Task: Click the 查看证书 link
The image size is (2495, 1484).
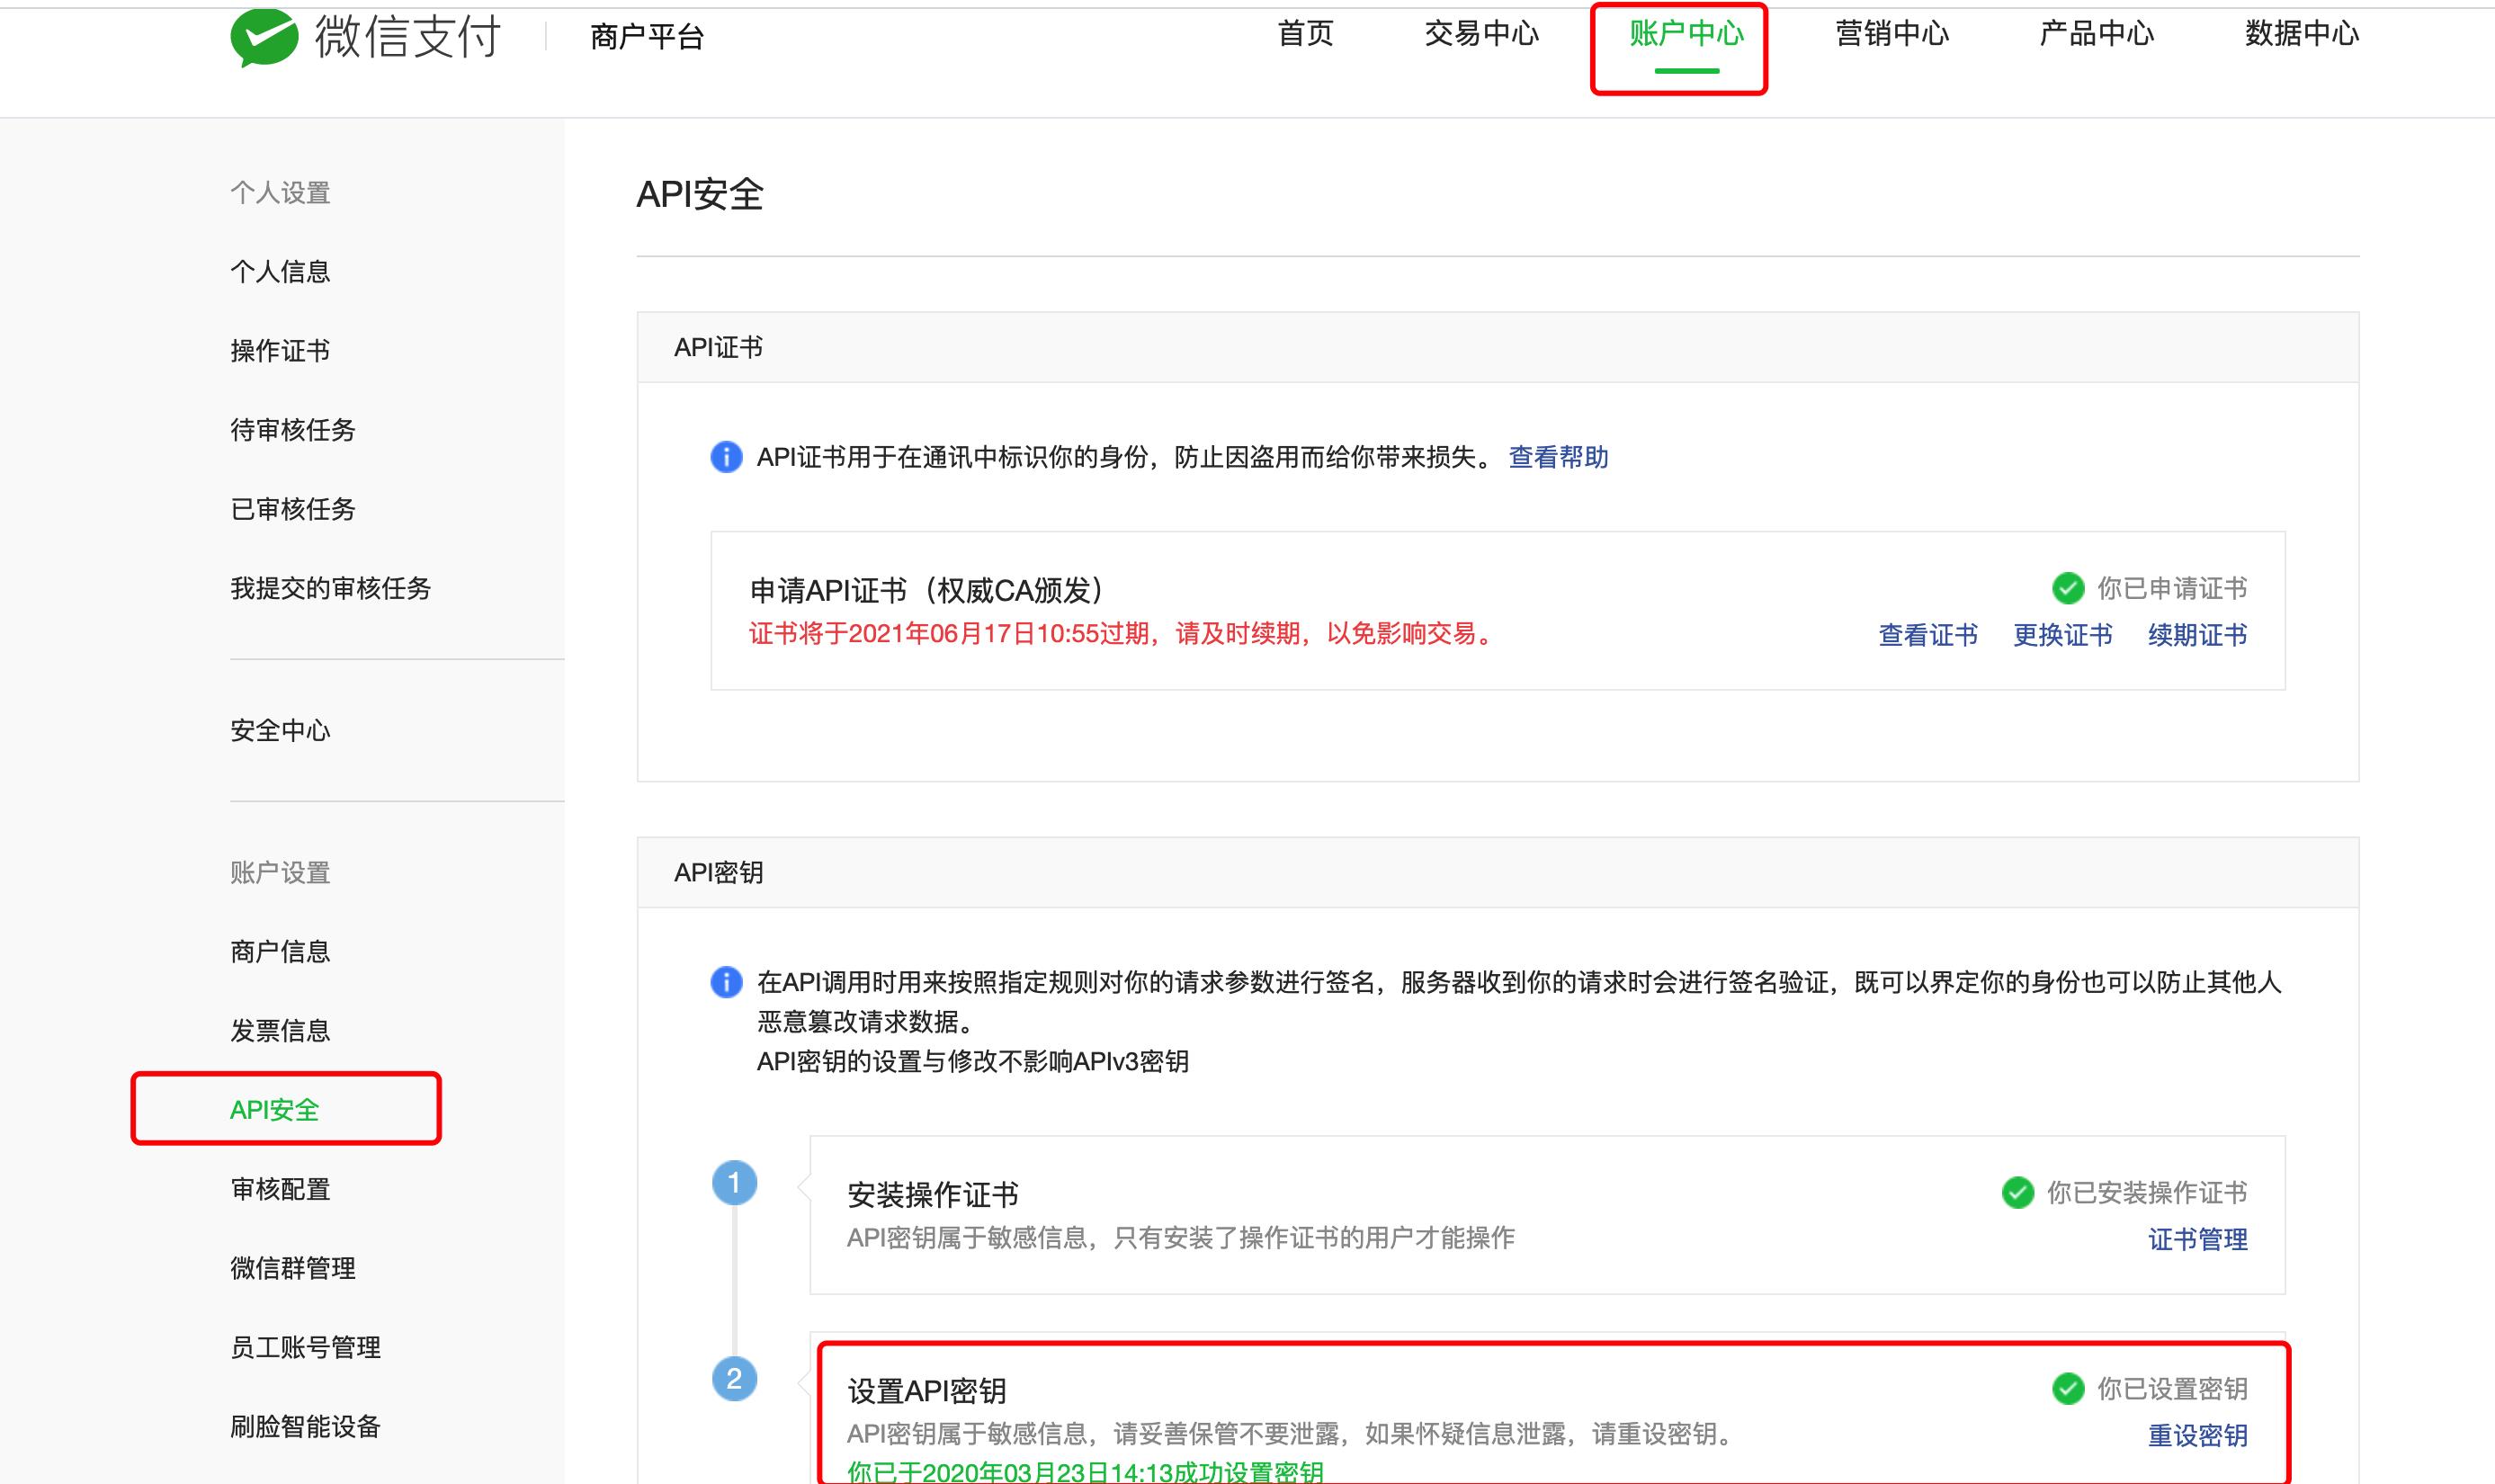Action: tap(1928, 635)
